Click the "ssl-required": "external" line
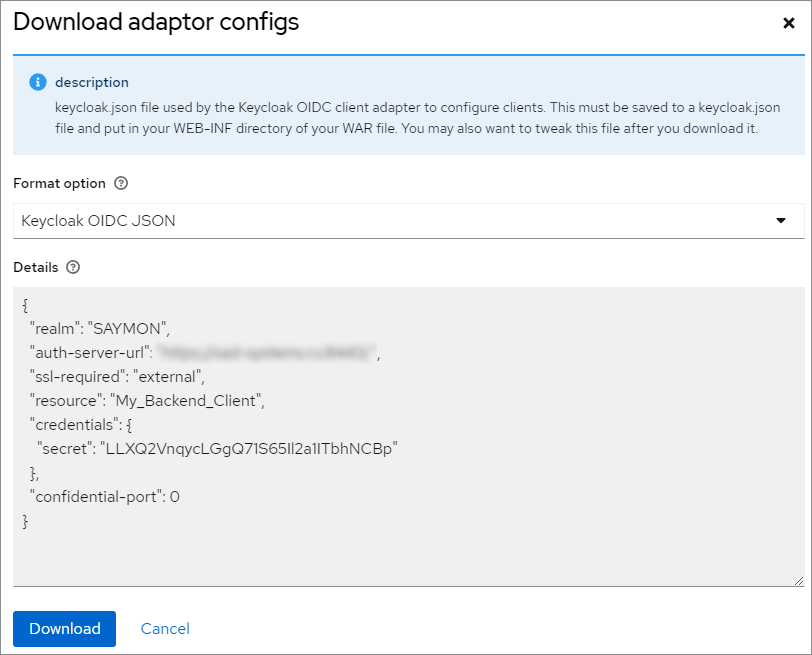Viewport: 812px width, 655px height. tap(117, 376)
